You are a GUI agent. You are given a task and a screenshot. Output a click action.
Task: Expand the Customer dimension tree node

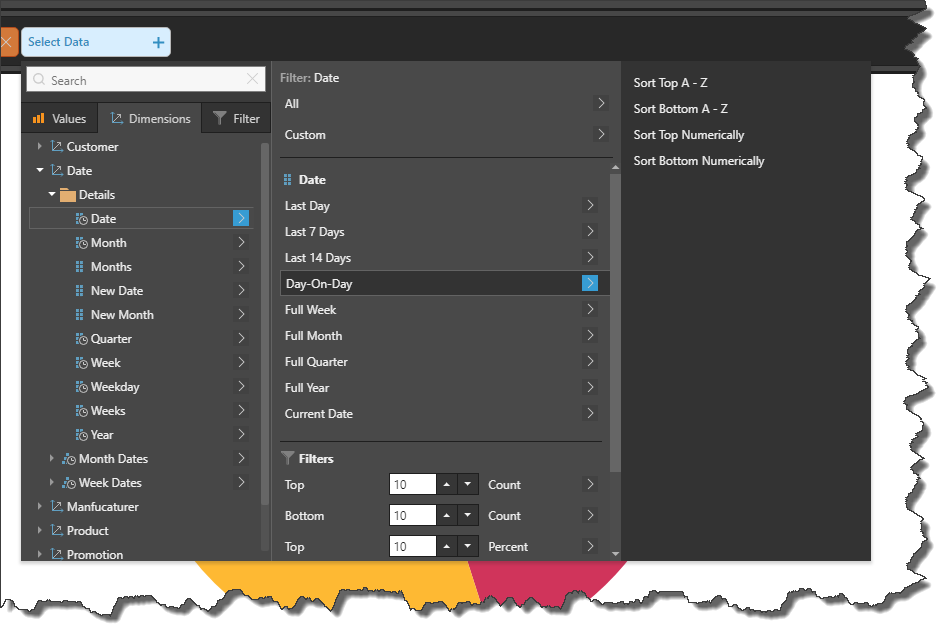(x=40, y=147)
